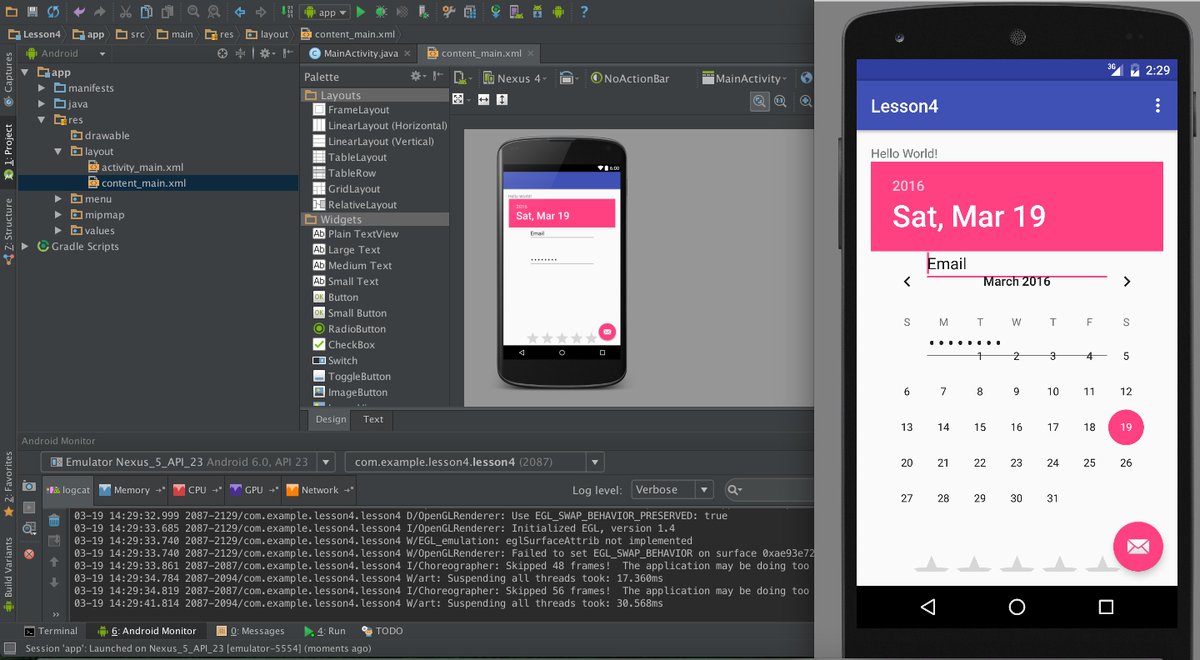Viewport: 1200px width, 660px height.
Task: Take a screenshot with camera icon
Action: 29,486
